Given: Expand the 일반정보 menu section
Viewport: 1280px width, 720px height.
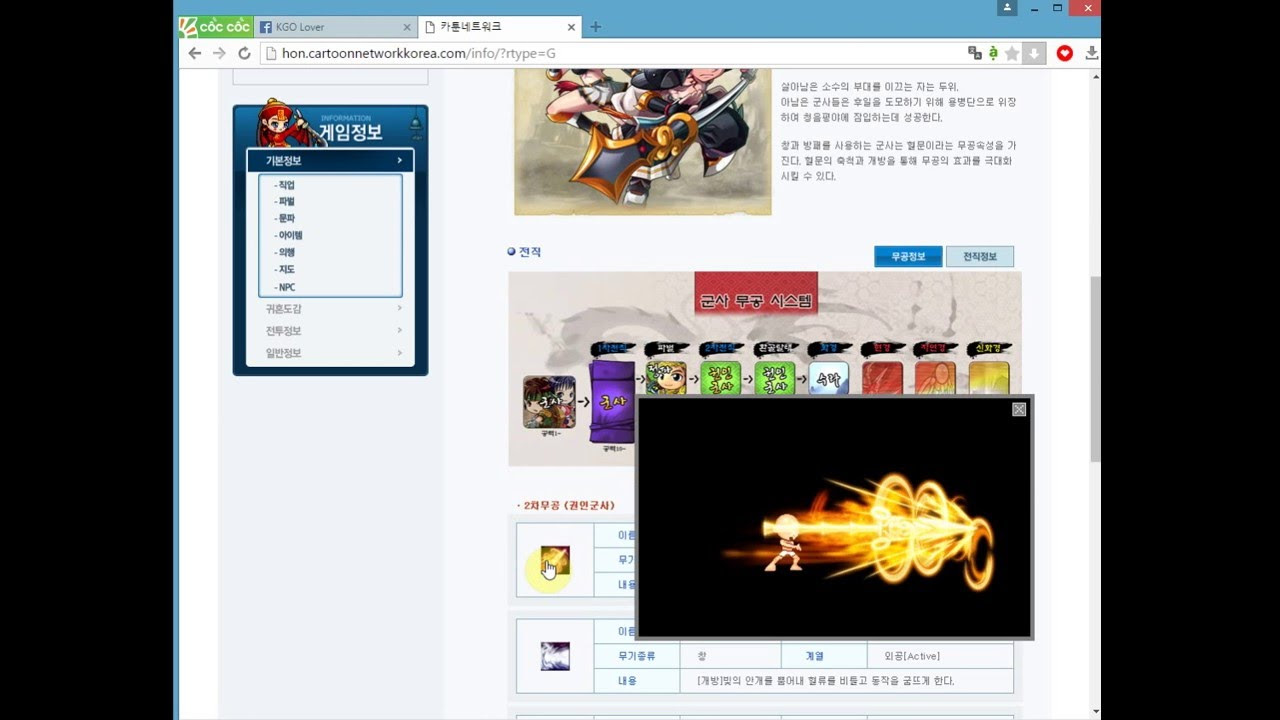Looking at the screenshot, I should (x=330, y=353).
